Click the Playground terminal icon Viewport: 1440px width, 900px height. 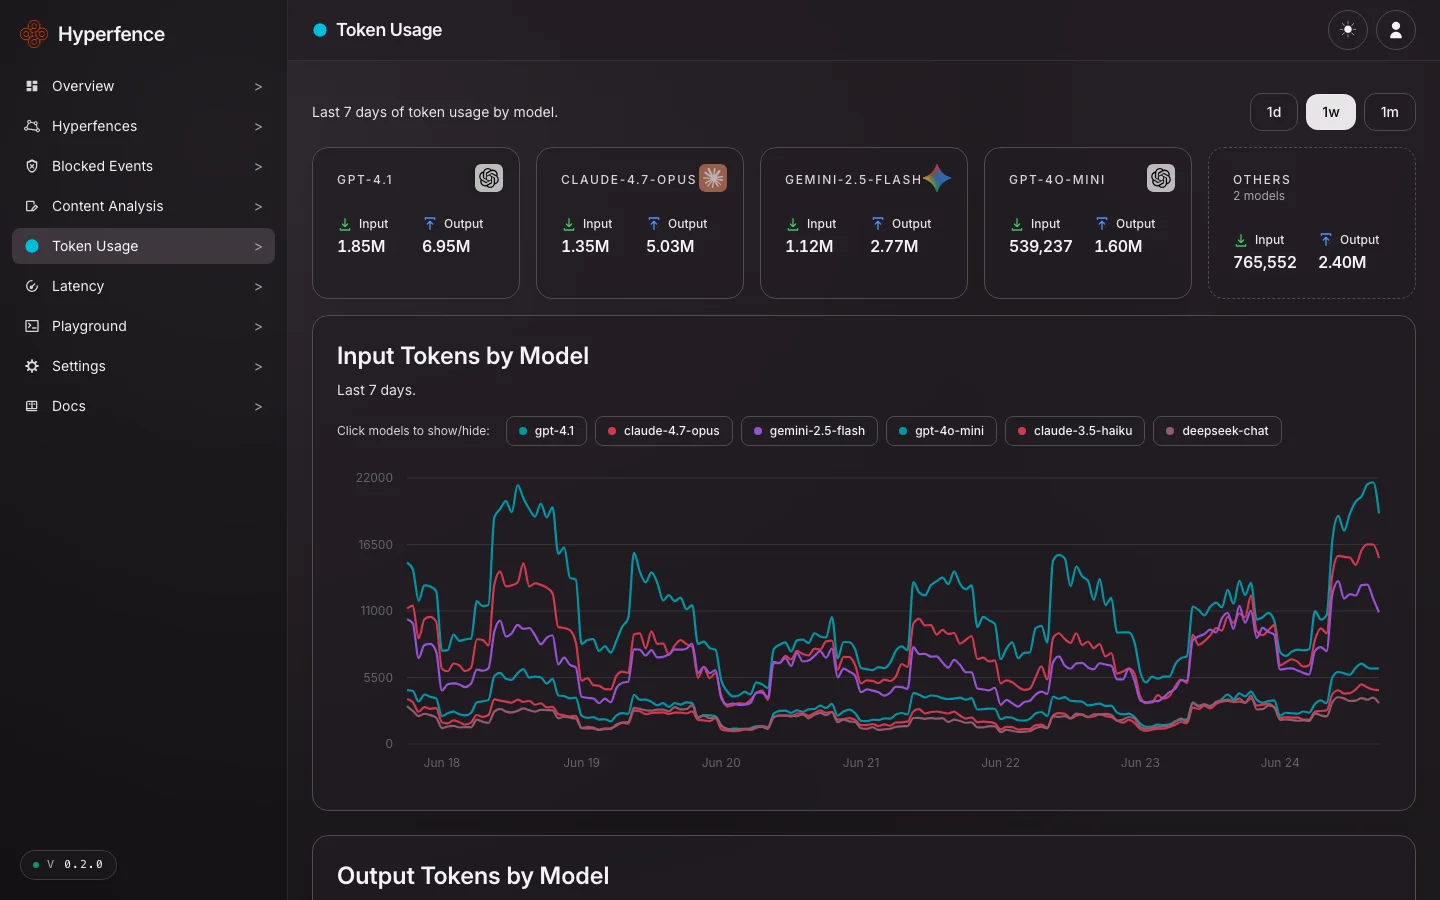coord(32,326)
